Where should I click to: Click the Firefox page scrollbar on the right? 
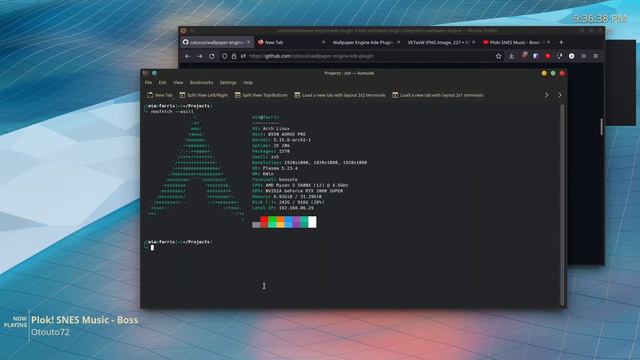[x=602, y=127]
